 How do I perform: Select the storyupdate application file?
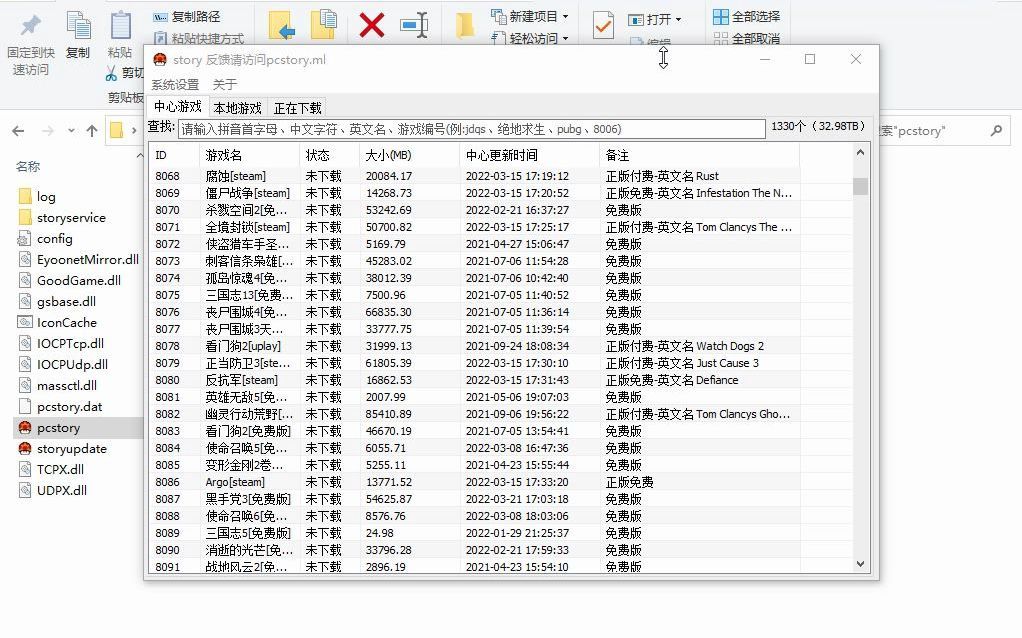tap(63, 448)
